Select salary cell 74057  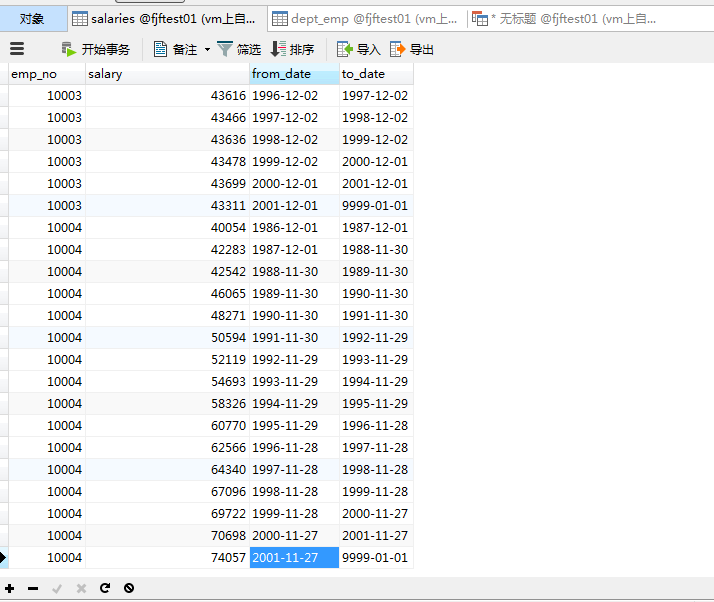click(167, 557)
